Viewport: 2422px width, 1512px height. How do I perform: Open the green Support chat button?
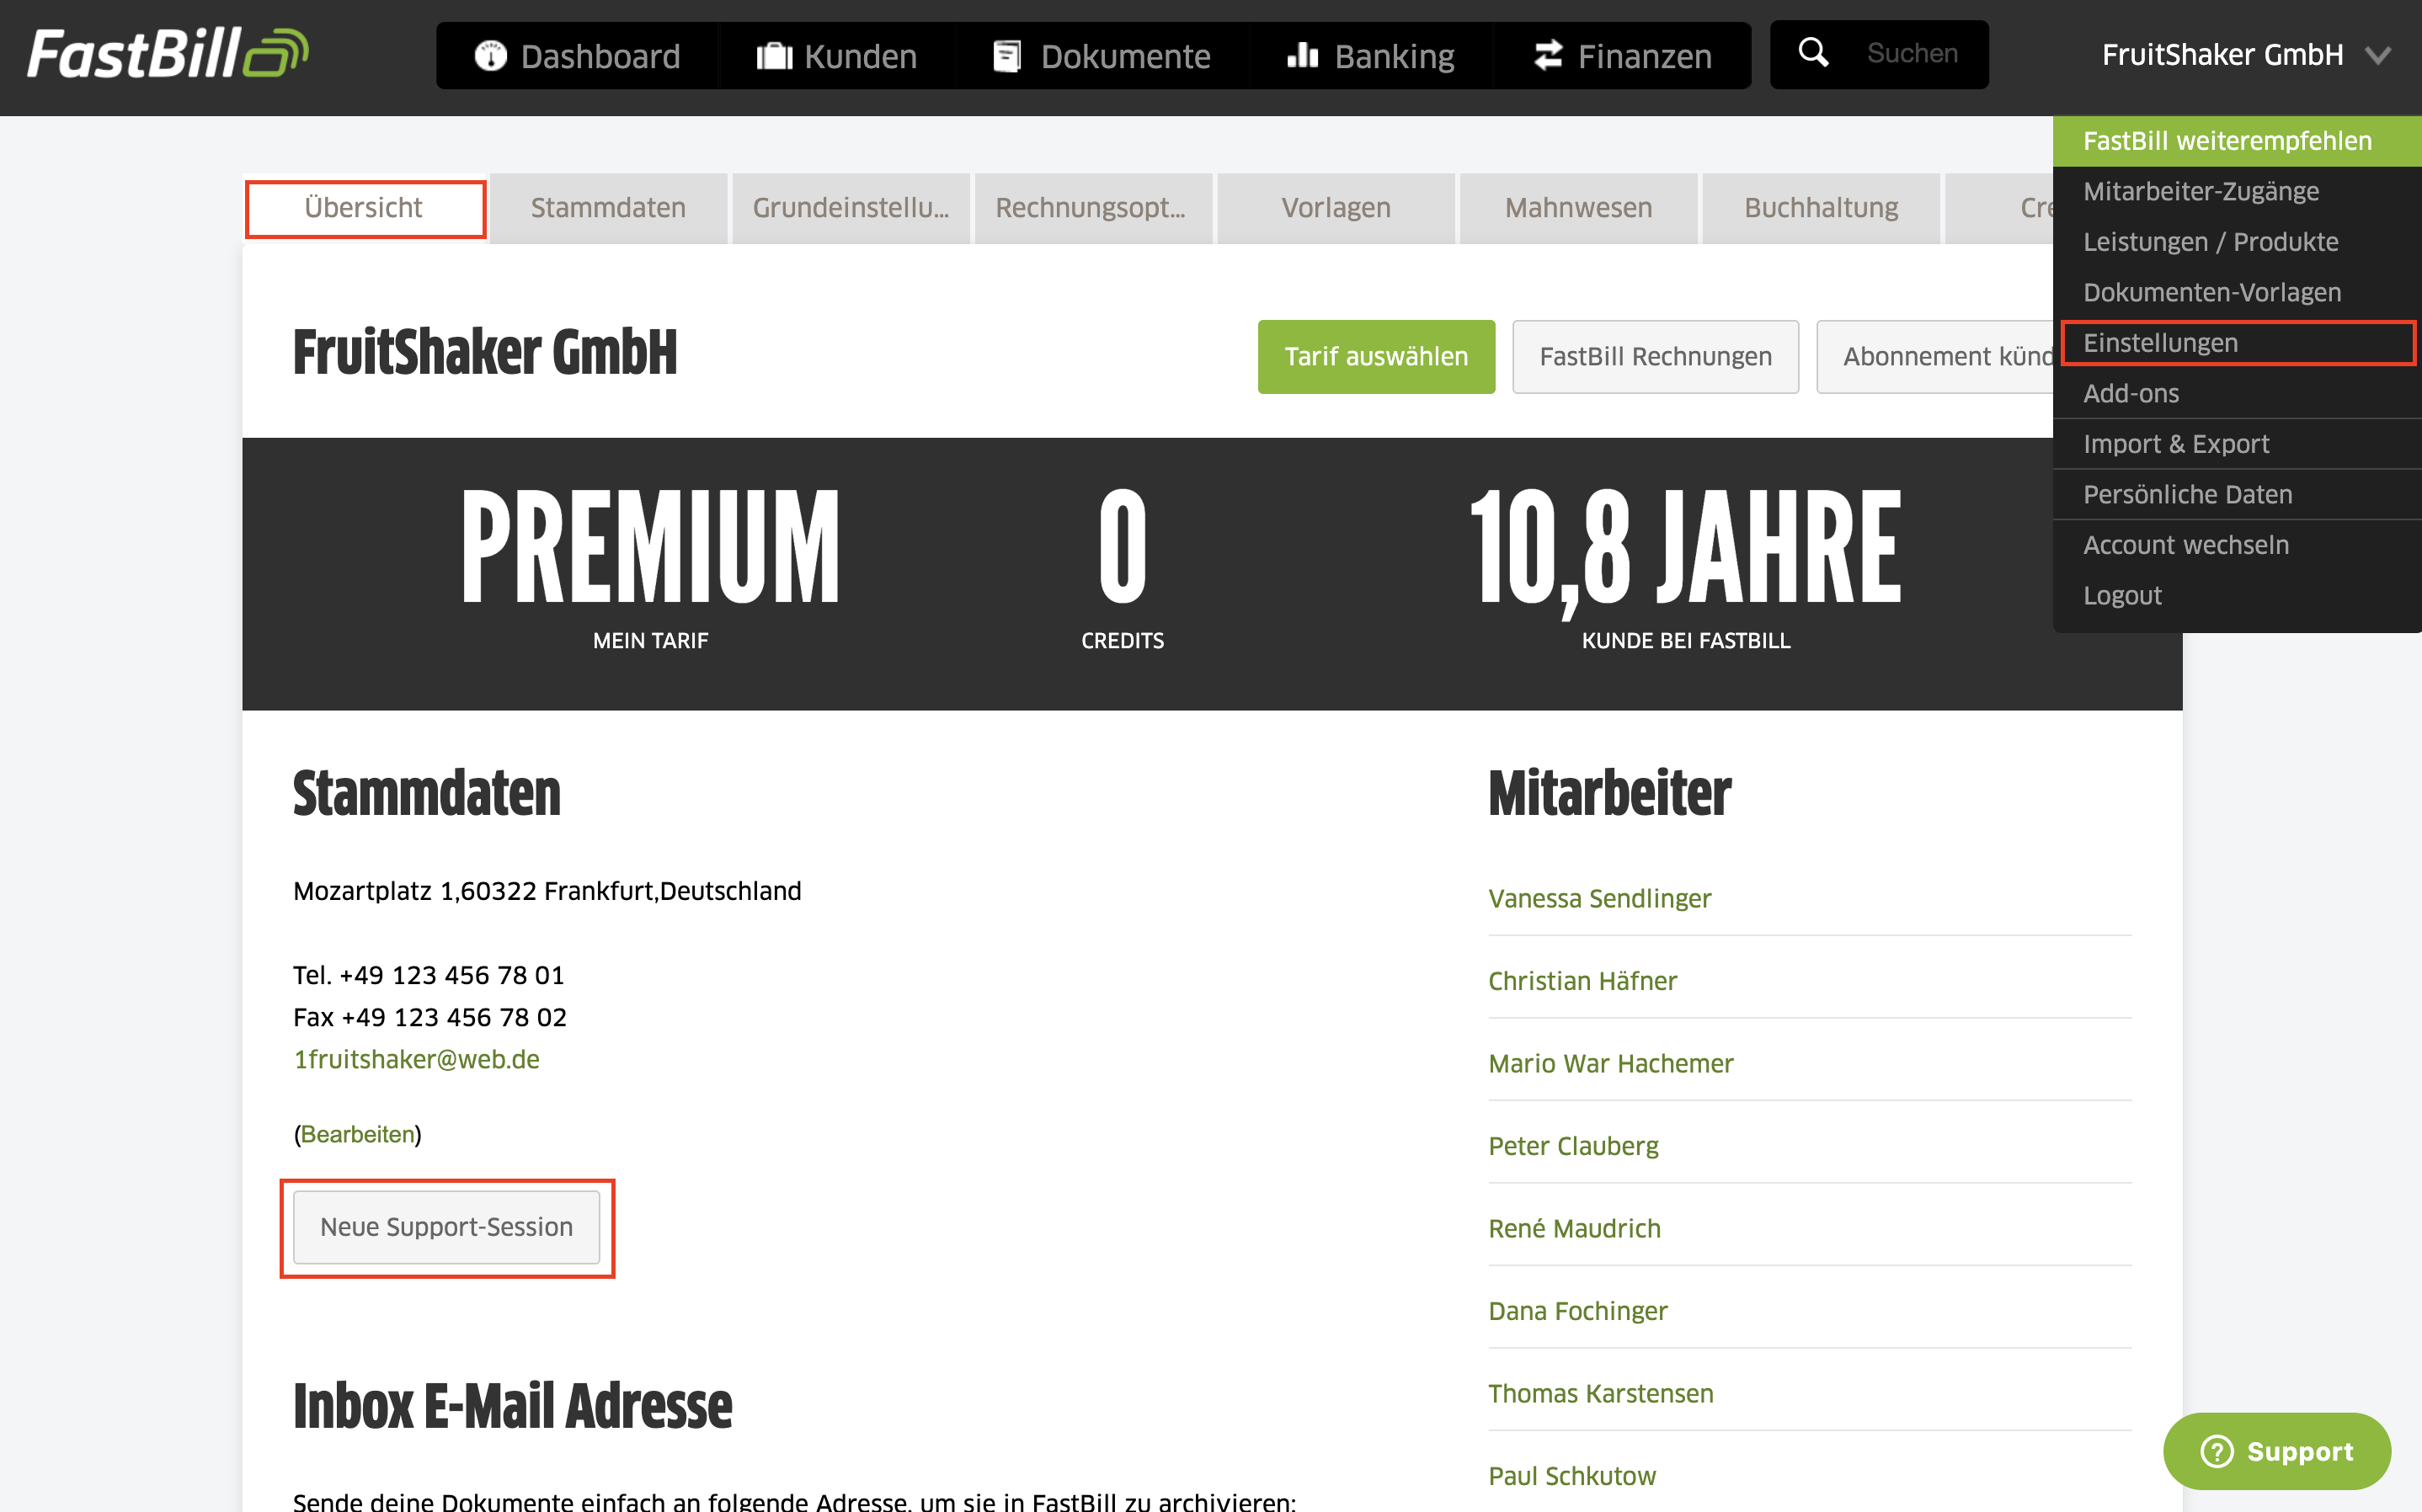coord(2277,1451)
